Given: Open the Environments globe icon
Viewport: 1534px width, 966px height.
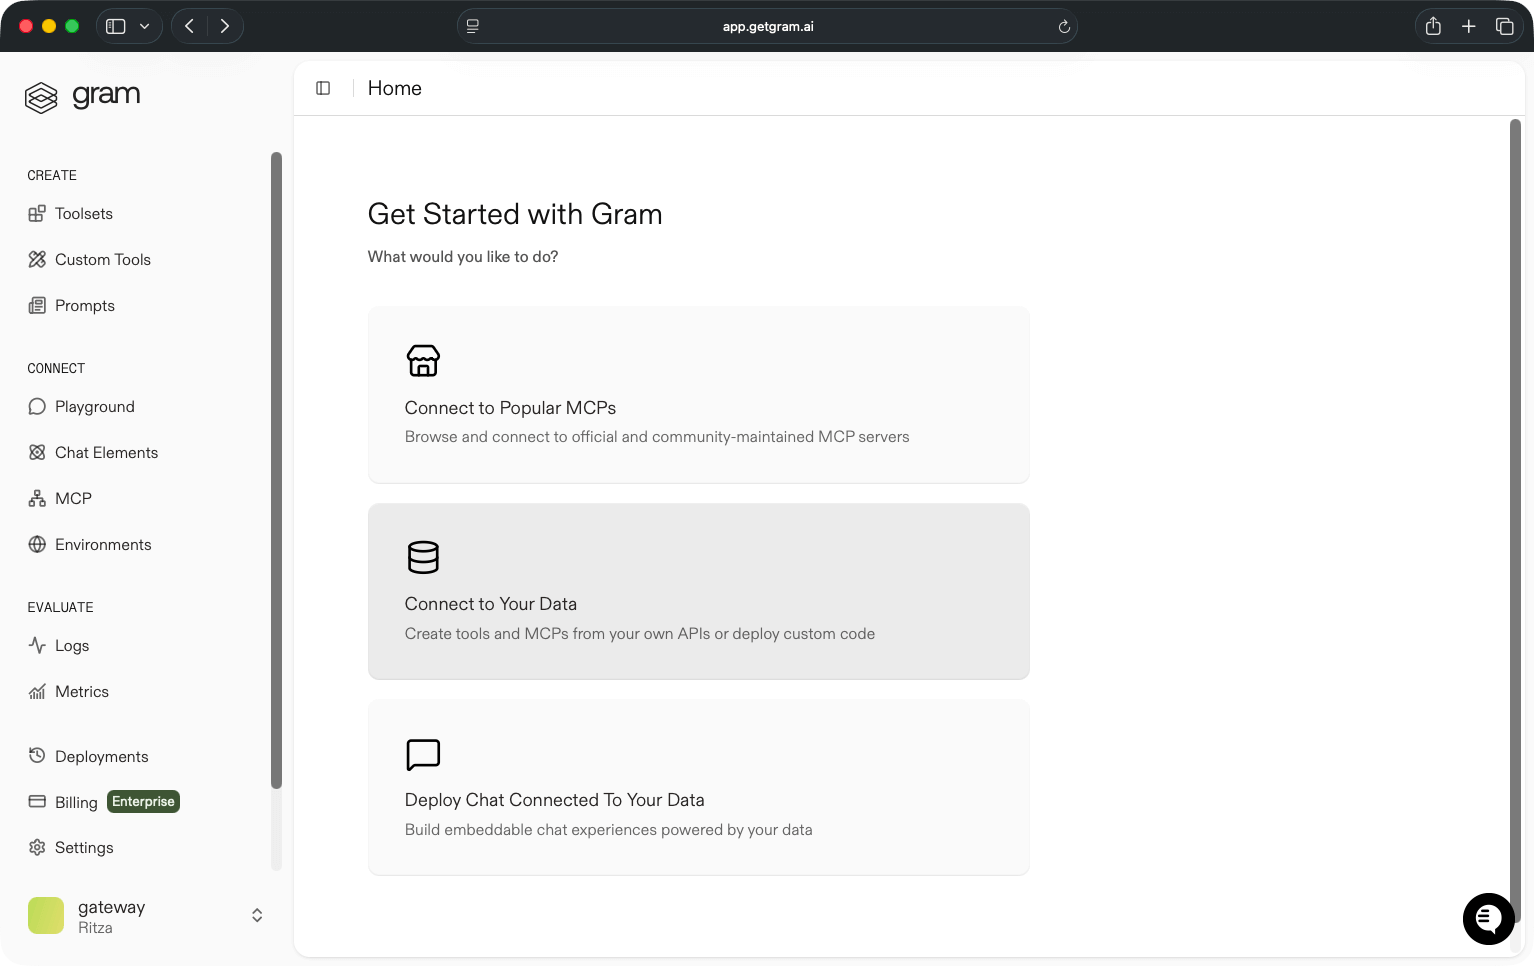Looking at the screenshot, I should click(x=37, y=544).
